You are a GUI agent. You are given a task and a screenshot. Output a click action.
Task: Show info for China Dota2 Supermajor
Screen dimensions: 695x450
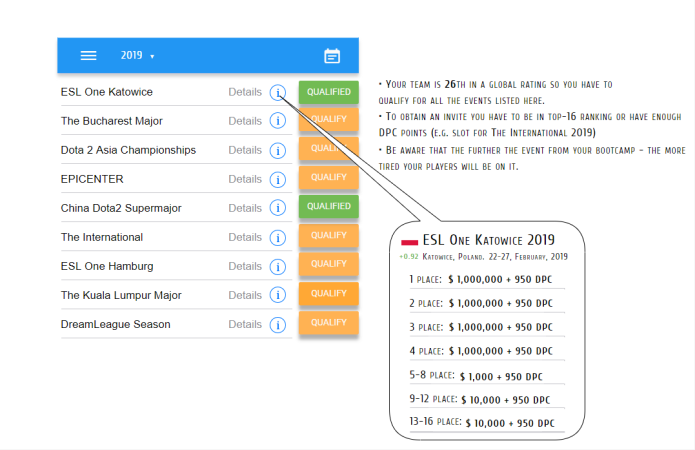[x=278, y=208]
